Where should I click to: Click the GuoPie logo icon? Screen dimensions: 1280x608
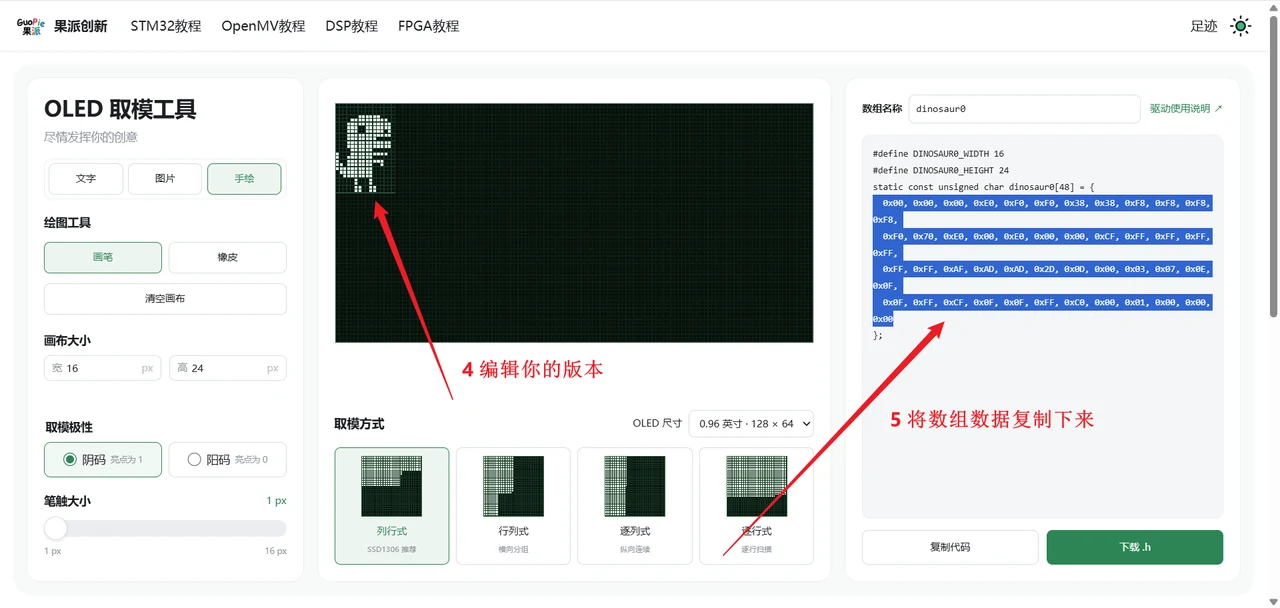[x=31, y=26]
